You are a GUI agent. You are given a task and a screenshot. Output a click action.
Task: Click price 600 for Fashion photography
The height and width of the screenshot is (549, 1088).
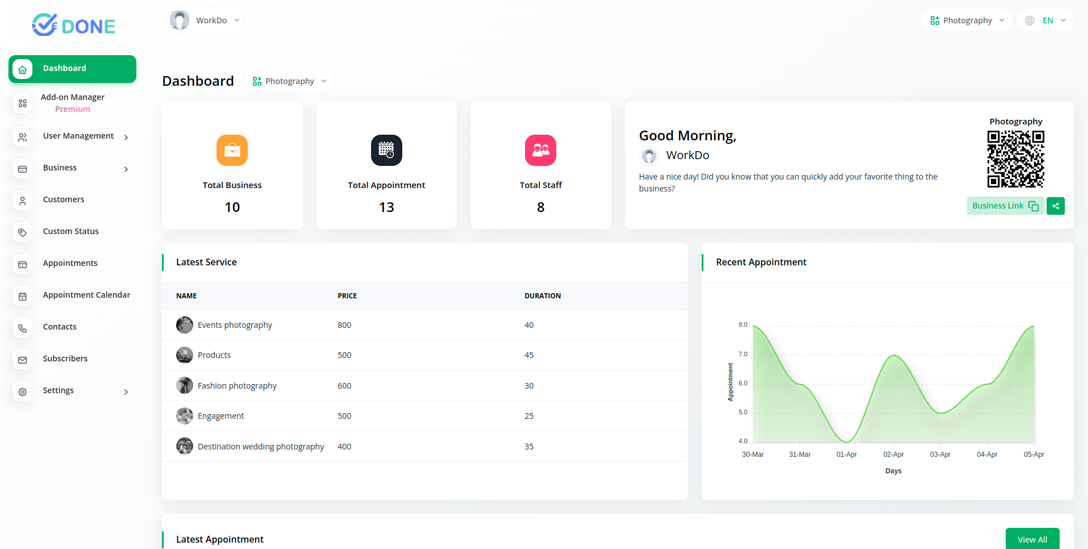[x=344, y=386]
